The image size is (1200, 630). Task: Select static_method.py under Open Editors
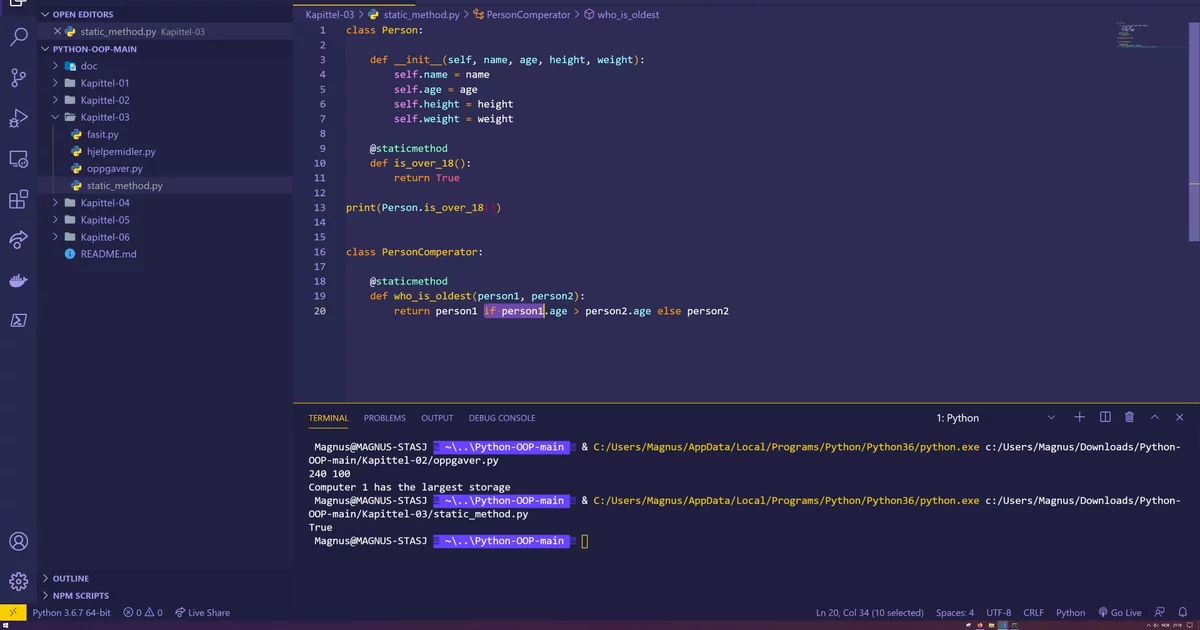pos(165,31)
